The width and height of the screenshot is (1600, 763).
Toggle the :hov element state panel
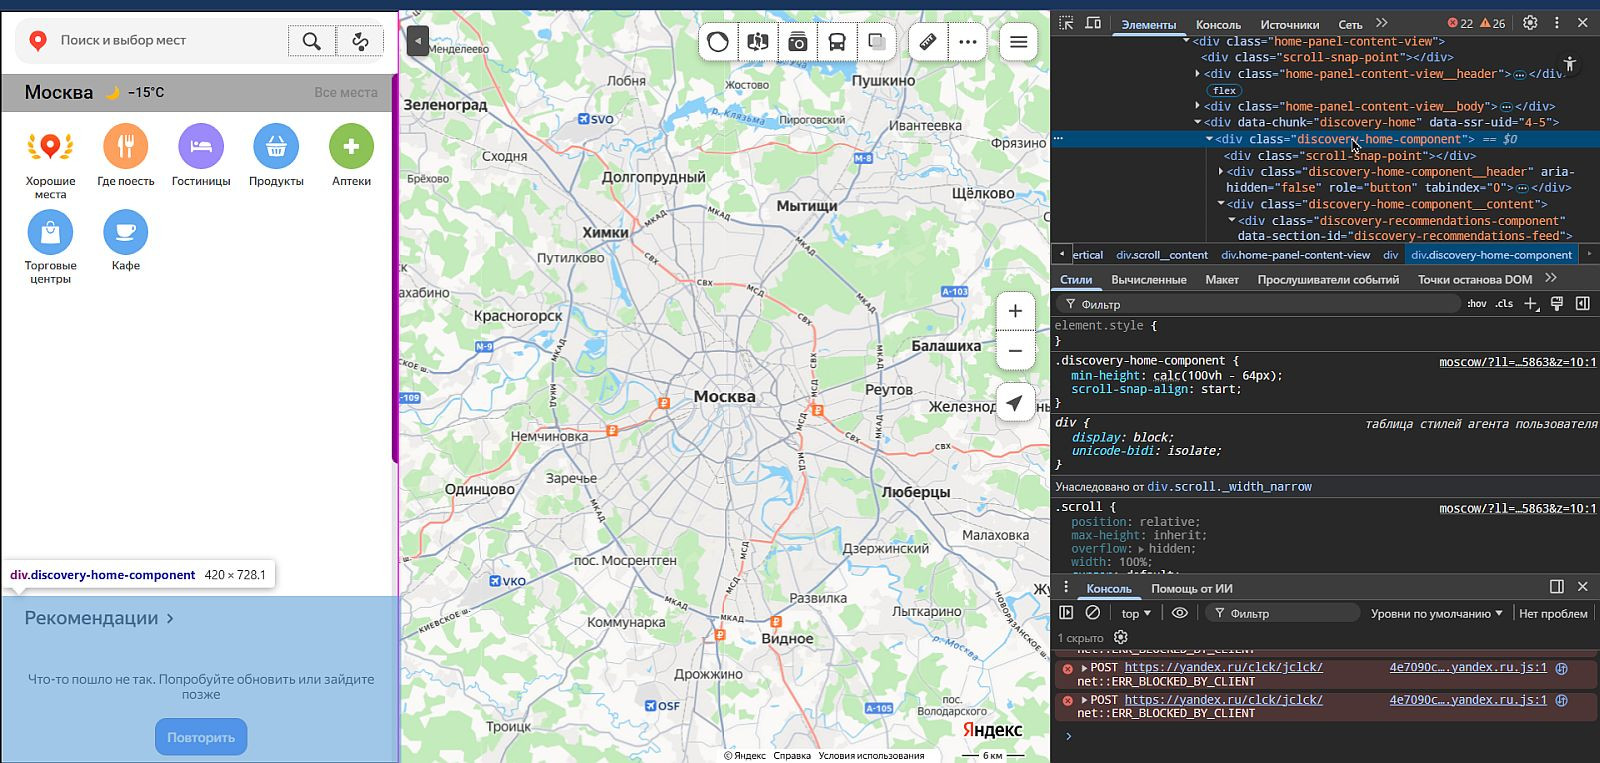(x=1476, y=304)
